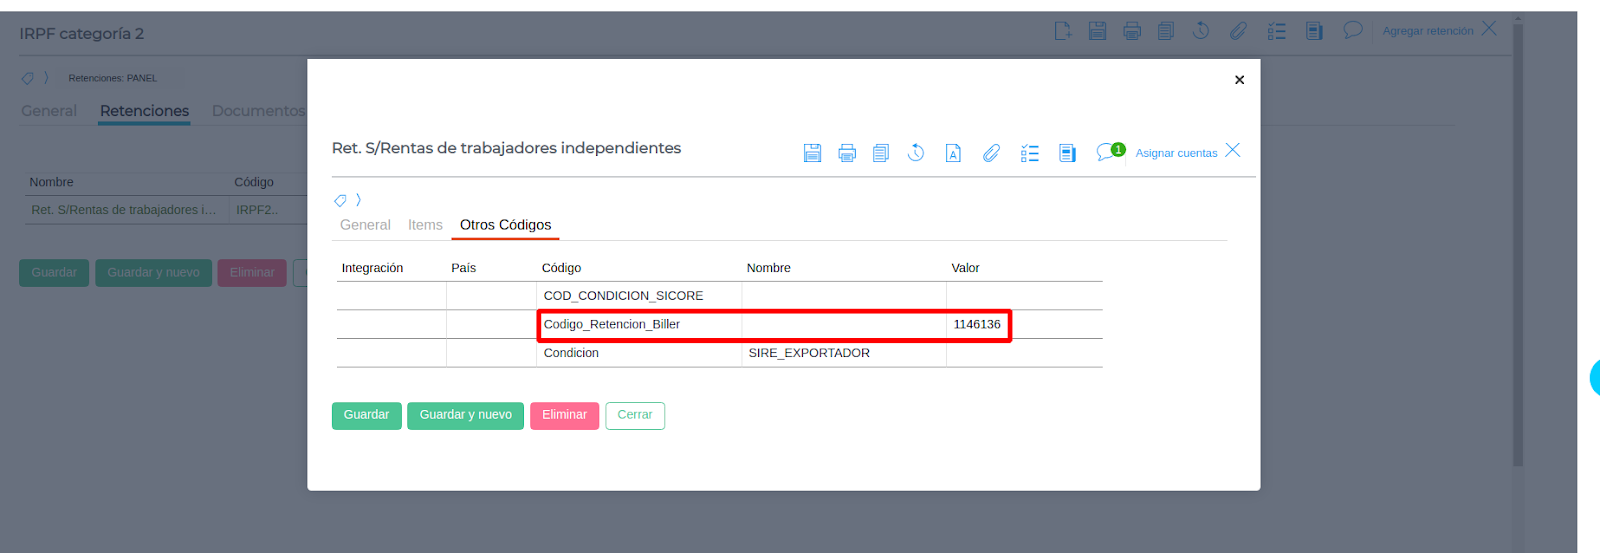The width and height of the screenshot is (1600, 553).
Task: Click the document with letter A icon
Action: (953, 153)
